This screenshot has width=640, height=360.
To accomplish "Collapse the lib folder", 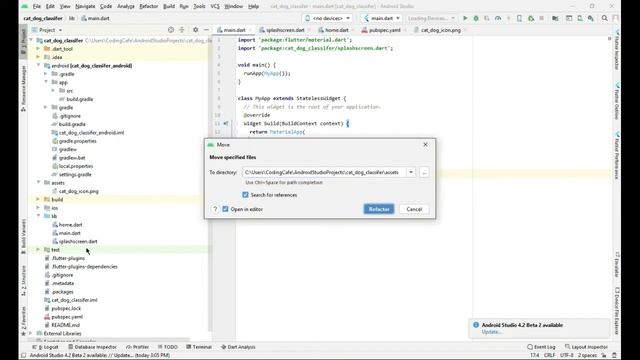I will tap(39, 216).
